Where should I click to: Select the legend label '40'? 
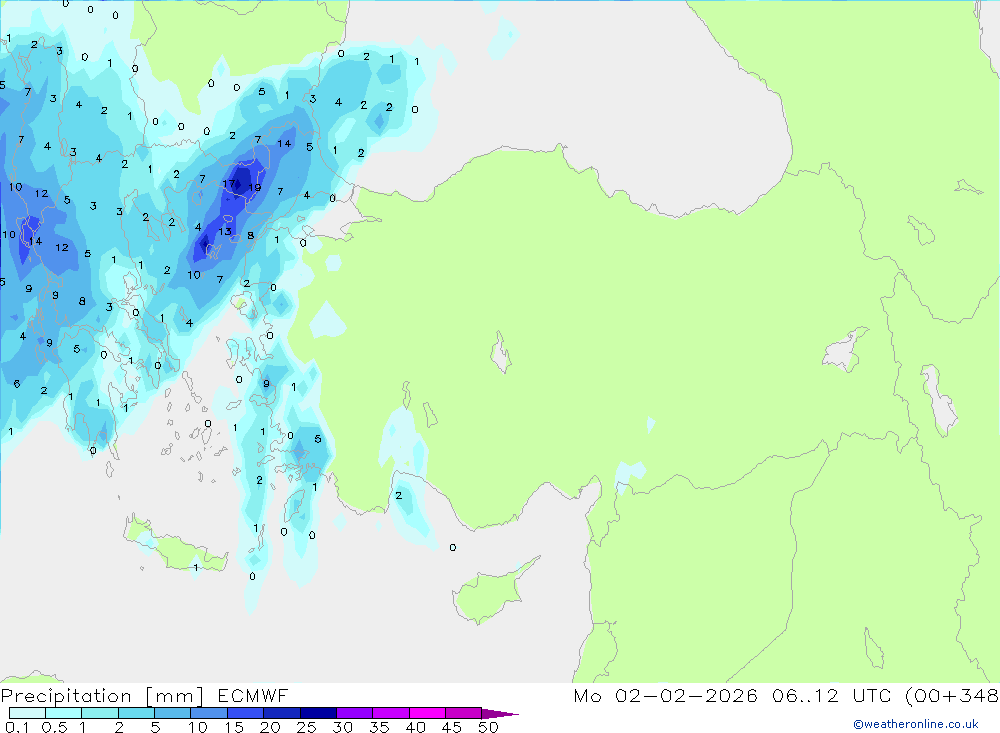click(x=415, y=727)
